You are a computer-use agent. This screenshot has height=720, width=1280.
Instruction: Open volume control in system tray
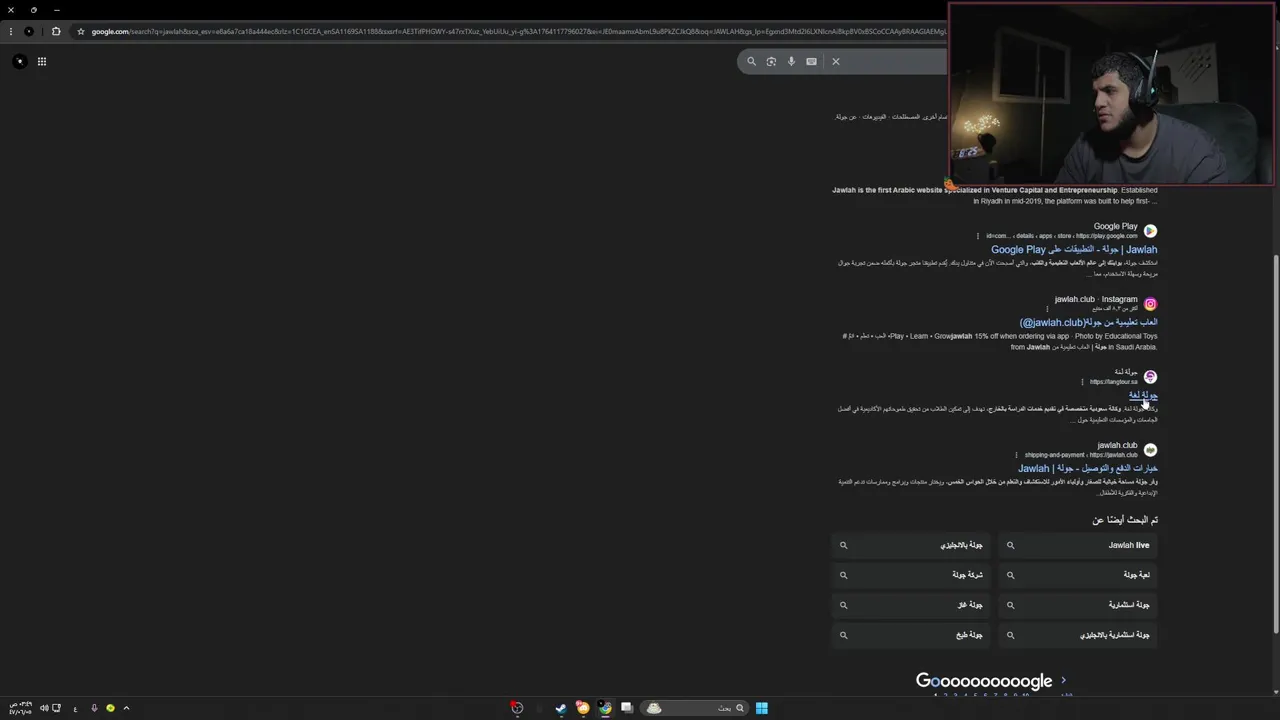tap(43, 708)
